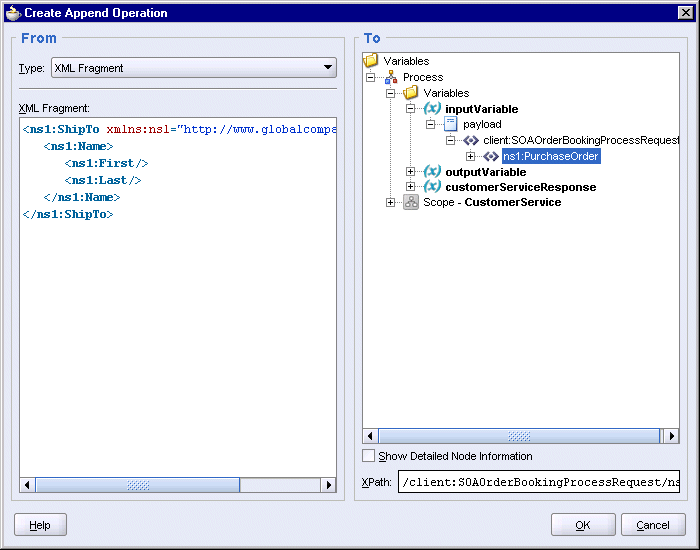The image size is (700, 550).
Task: Close the Create Append Operation dialog
Action: (x=685, y=12)
